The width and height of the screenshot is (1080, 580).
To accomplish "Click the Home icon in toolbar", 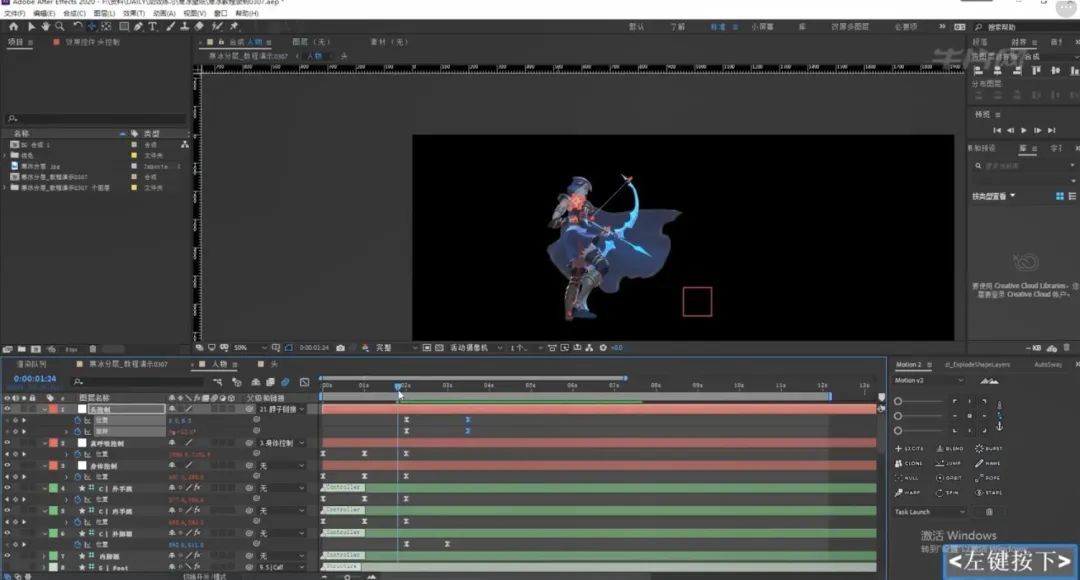I will pos(12,27).
